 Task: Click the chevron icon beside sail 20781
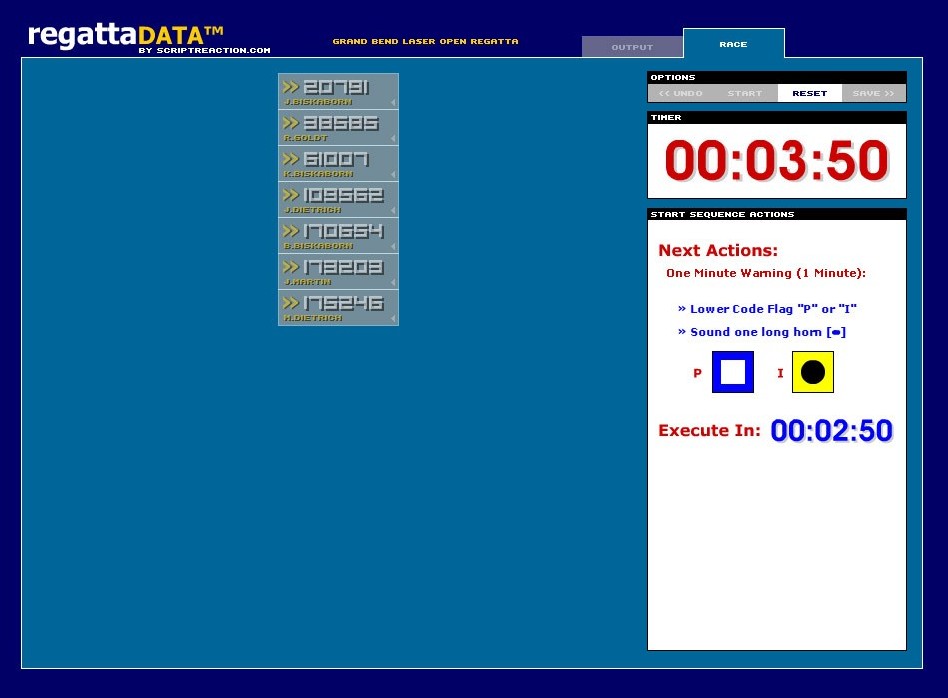point(291,87)
